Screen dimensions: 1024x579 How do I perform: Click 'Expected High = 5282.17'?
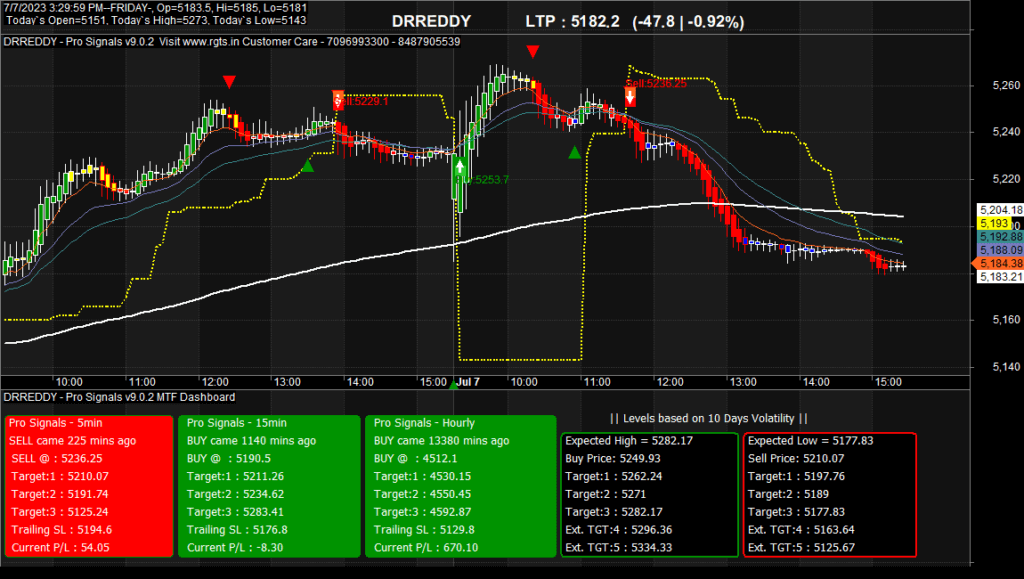(629, 441)
